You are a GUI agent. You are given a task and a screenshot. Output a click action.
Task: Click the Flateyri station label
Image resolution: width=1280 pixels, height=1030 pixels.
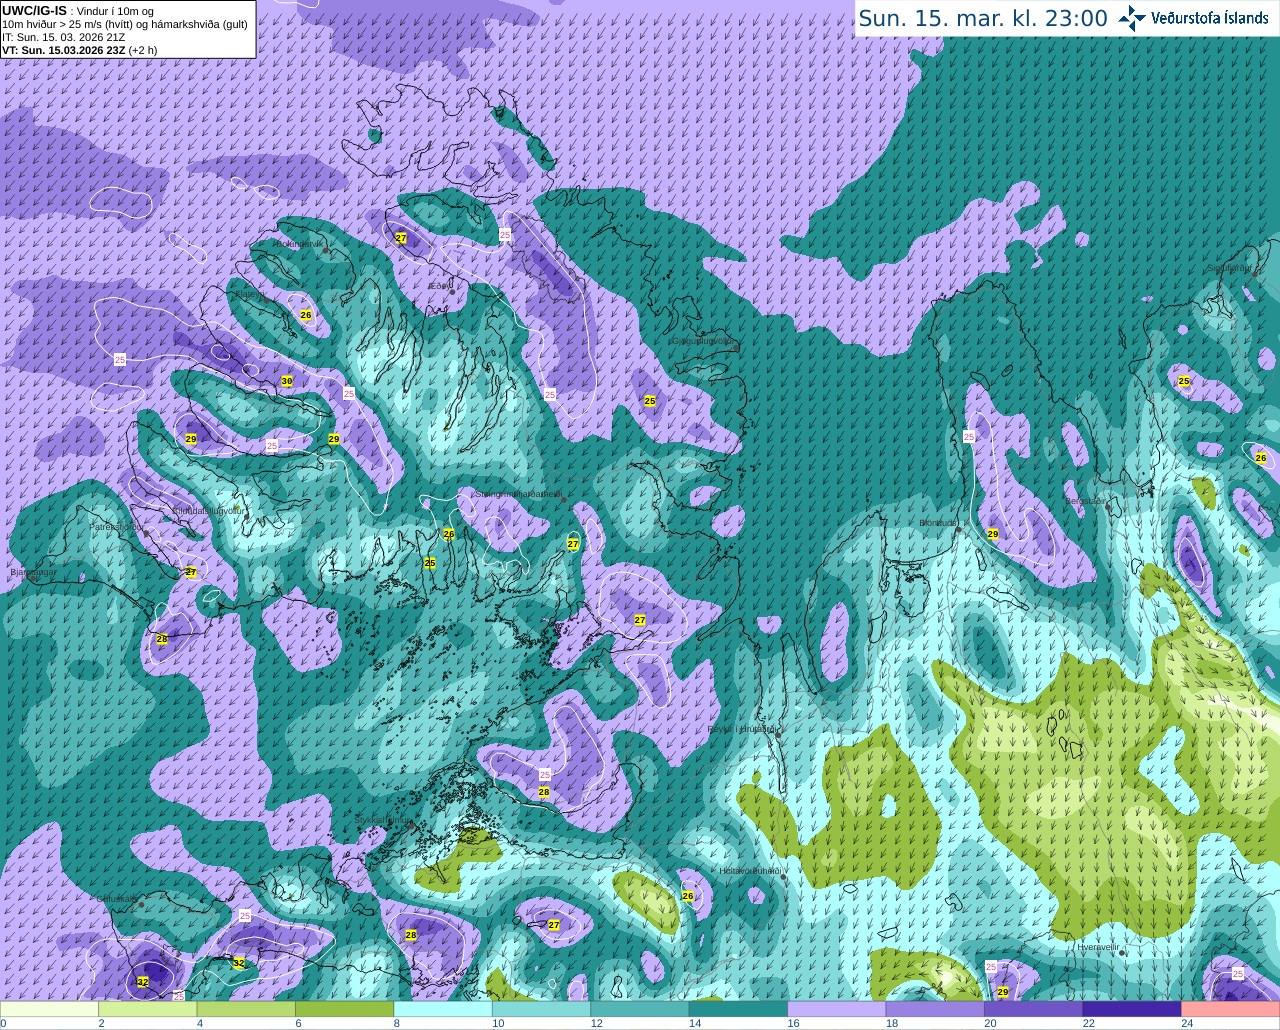click(250, 294)
